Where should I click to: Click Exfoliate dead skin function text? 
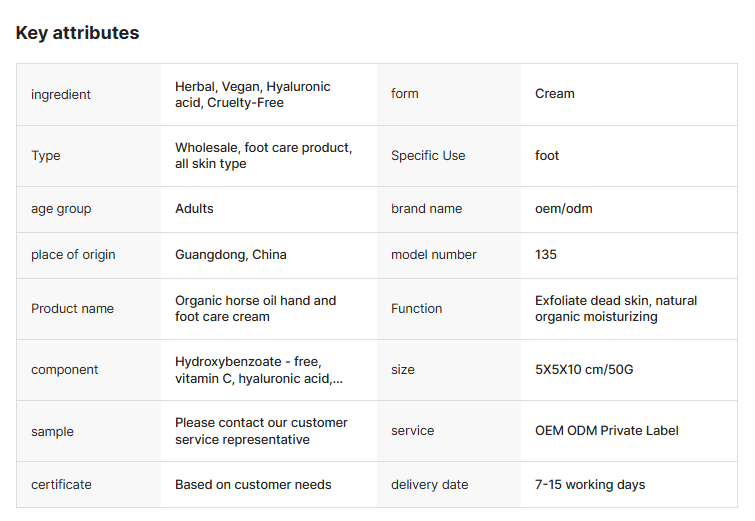click(616, 309)
